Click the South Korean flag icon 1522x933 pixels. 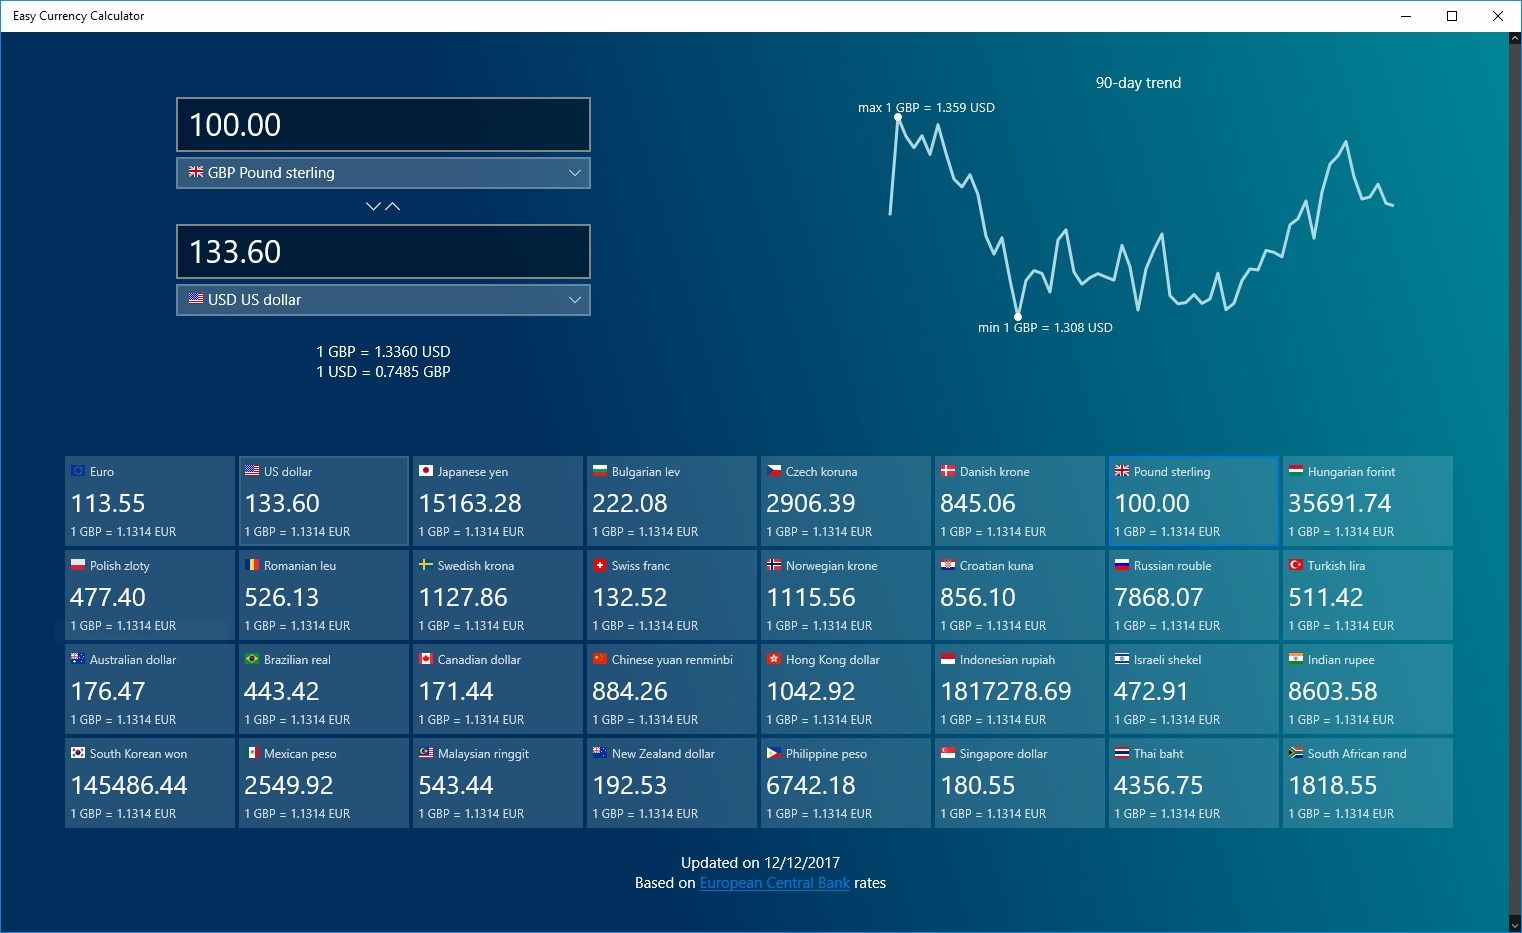click(77, 753)
